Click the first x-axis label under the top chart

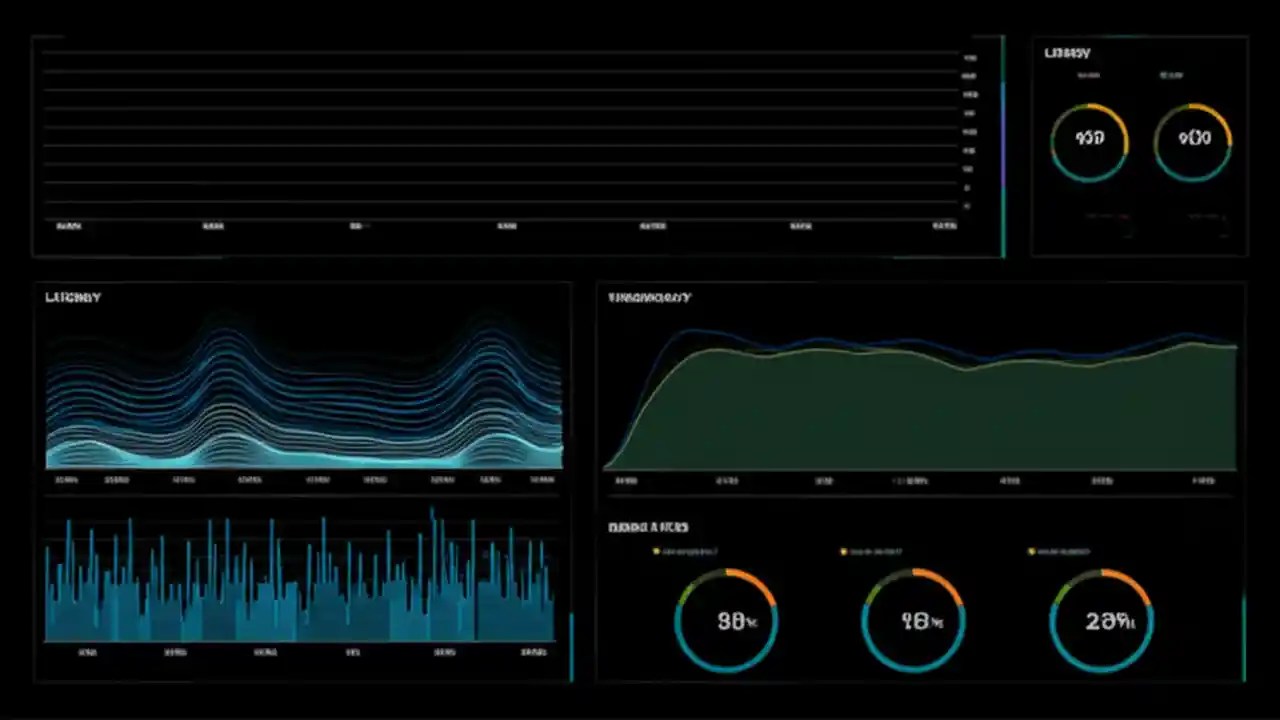pos(68,226)
